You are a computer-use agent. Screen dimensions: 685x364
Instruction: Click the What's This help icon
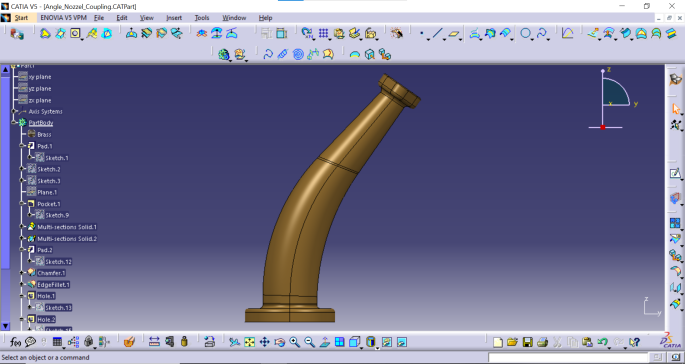click(634, 342)
